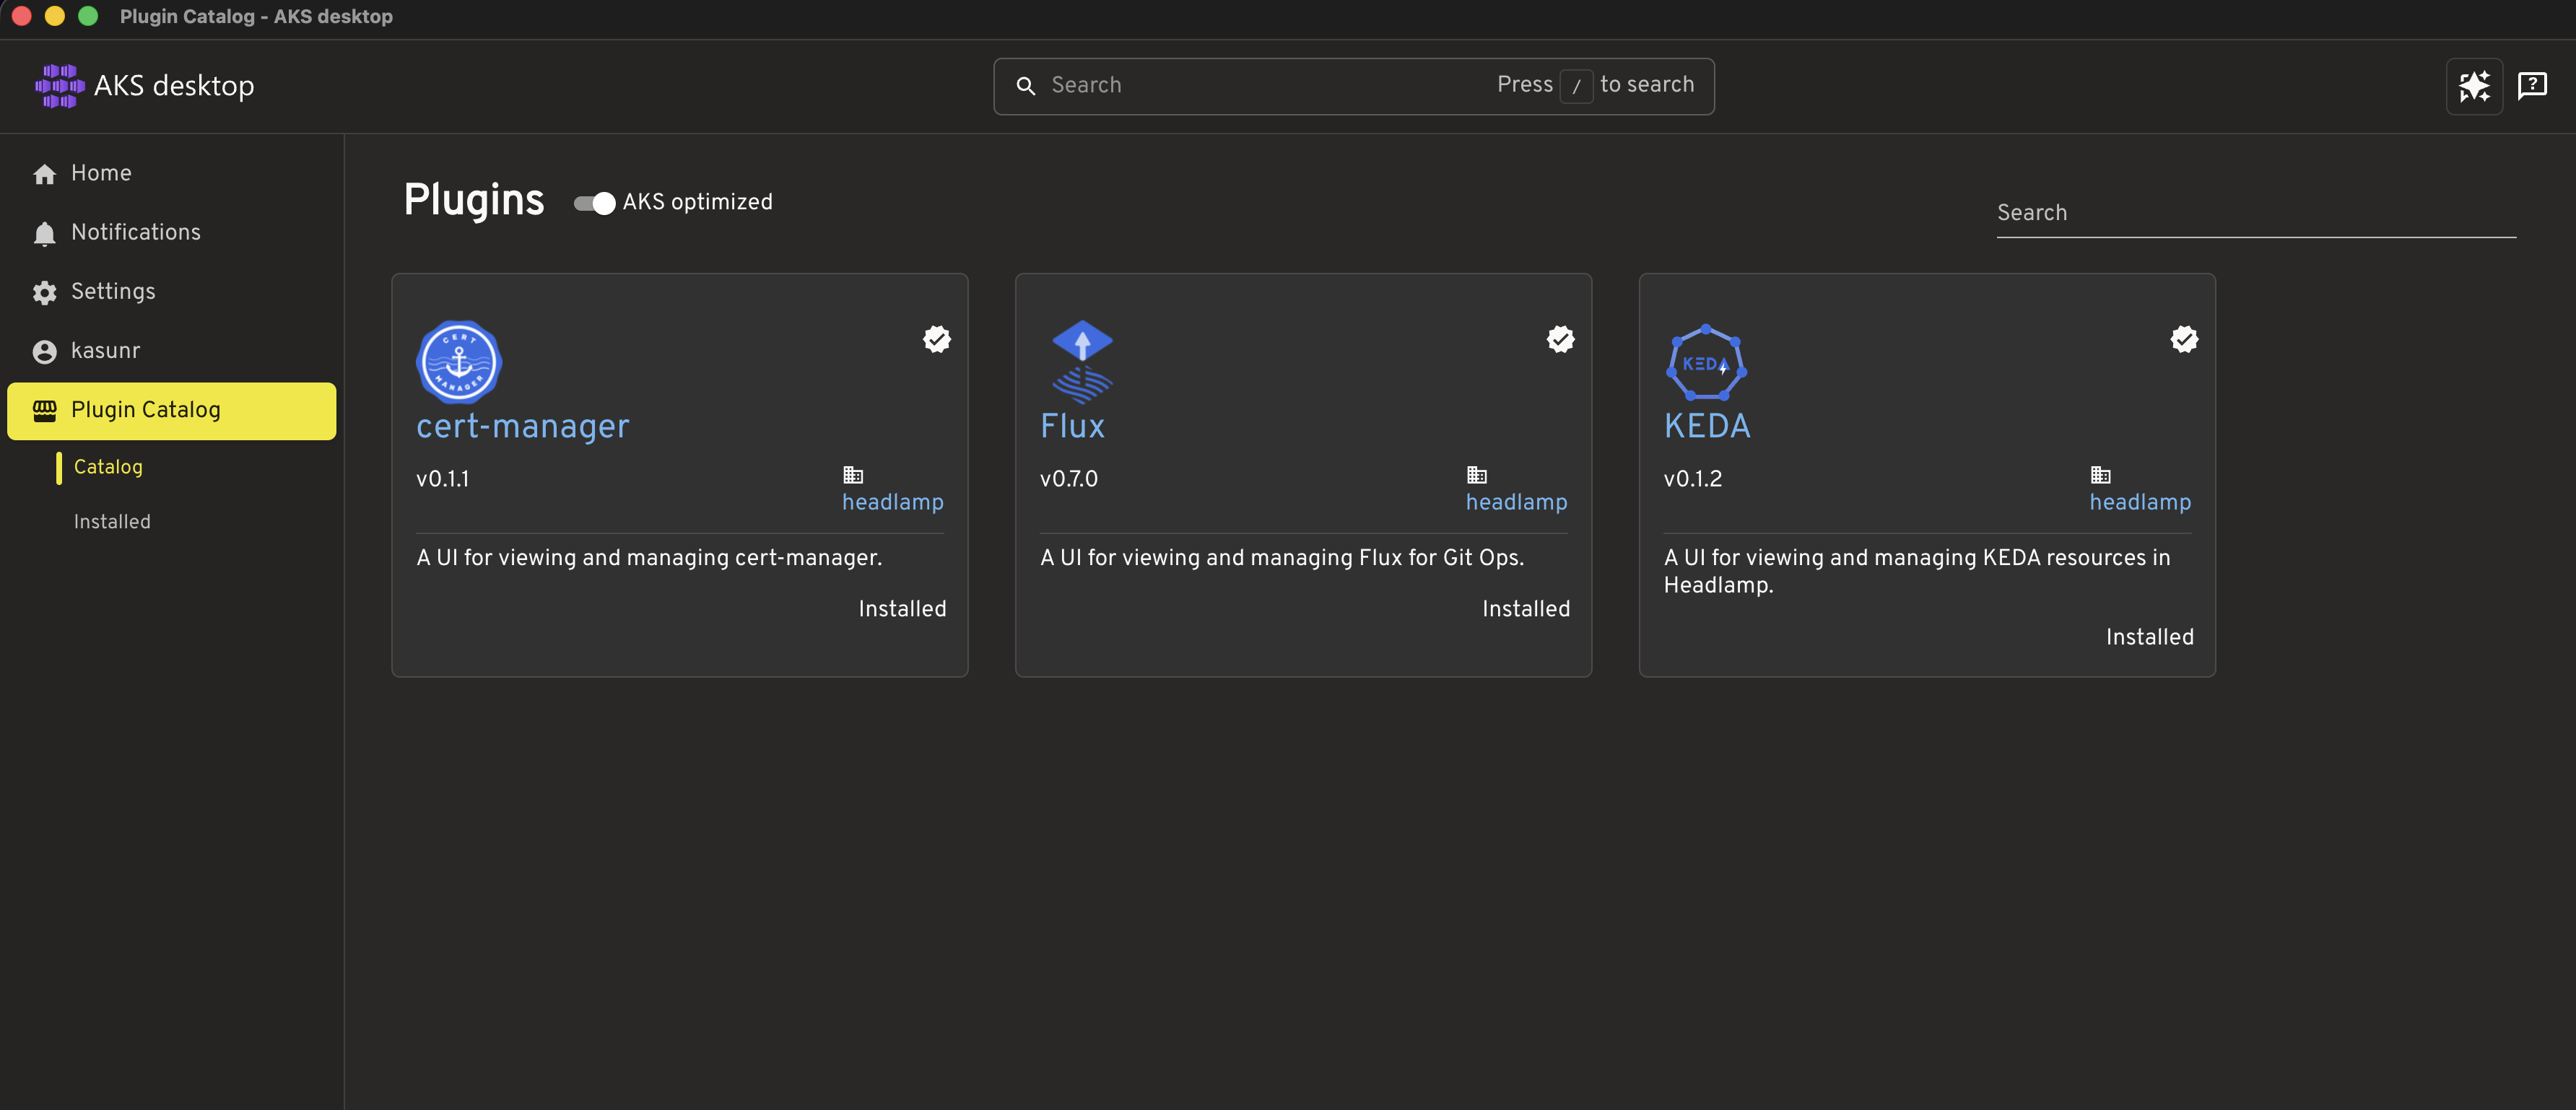
Task: Click the cert-manager anchor logo
Action: tap(458, 361)
